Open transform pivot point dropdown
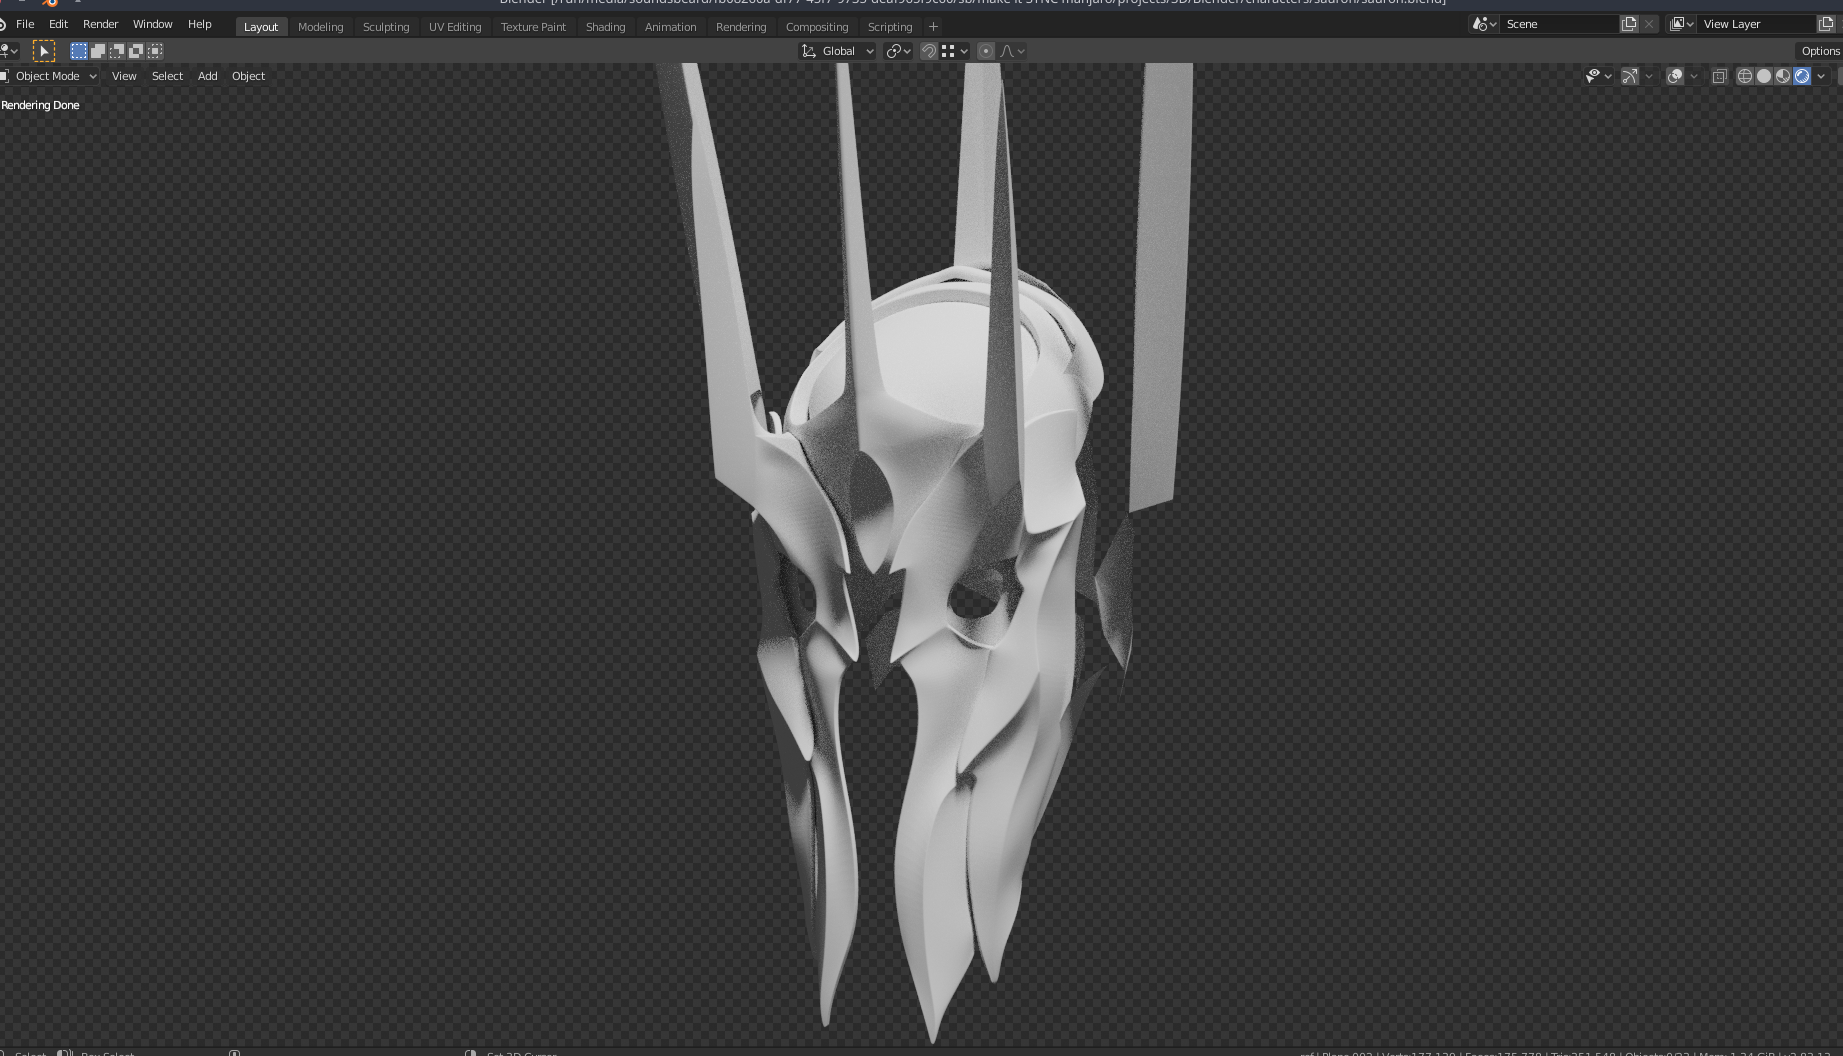The image size is (1843, 1056). click(x=898, y=51)
